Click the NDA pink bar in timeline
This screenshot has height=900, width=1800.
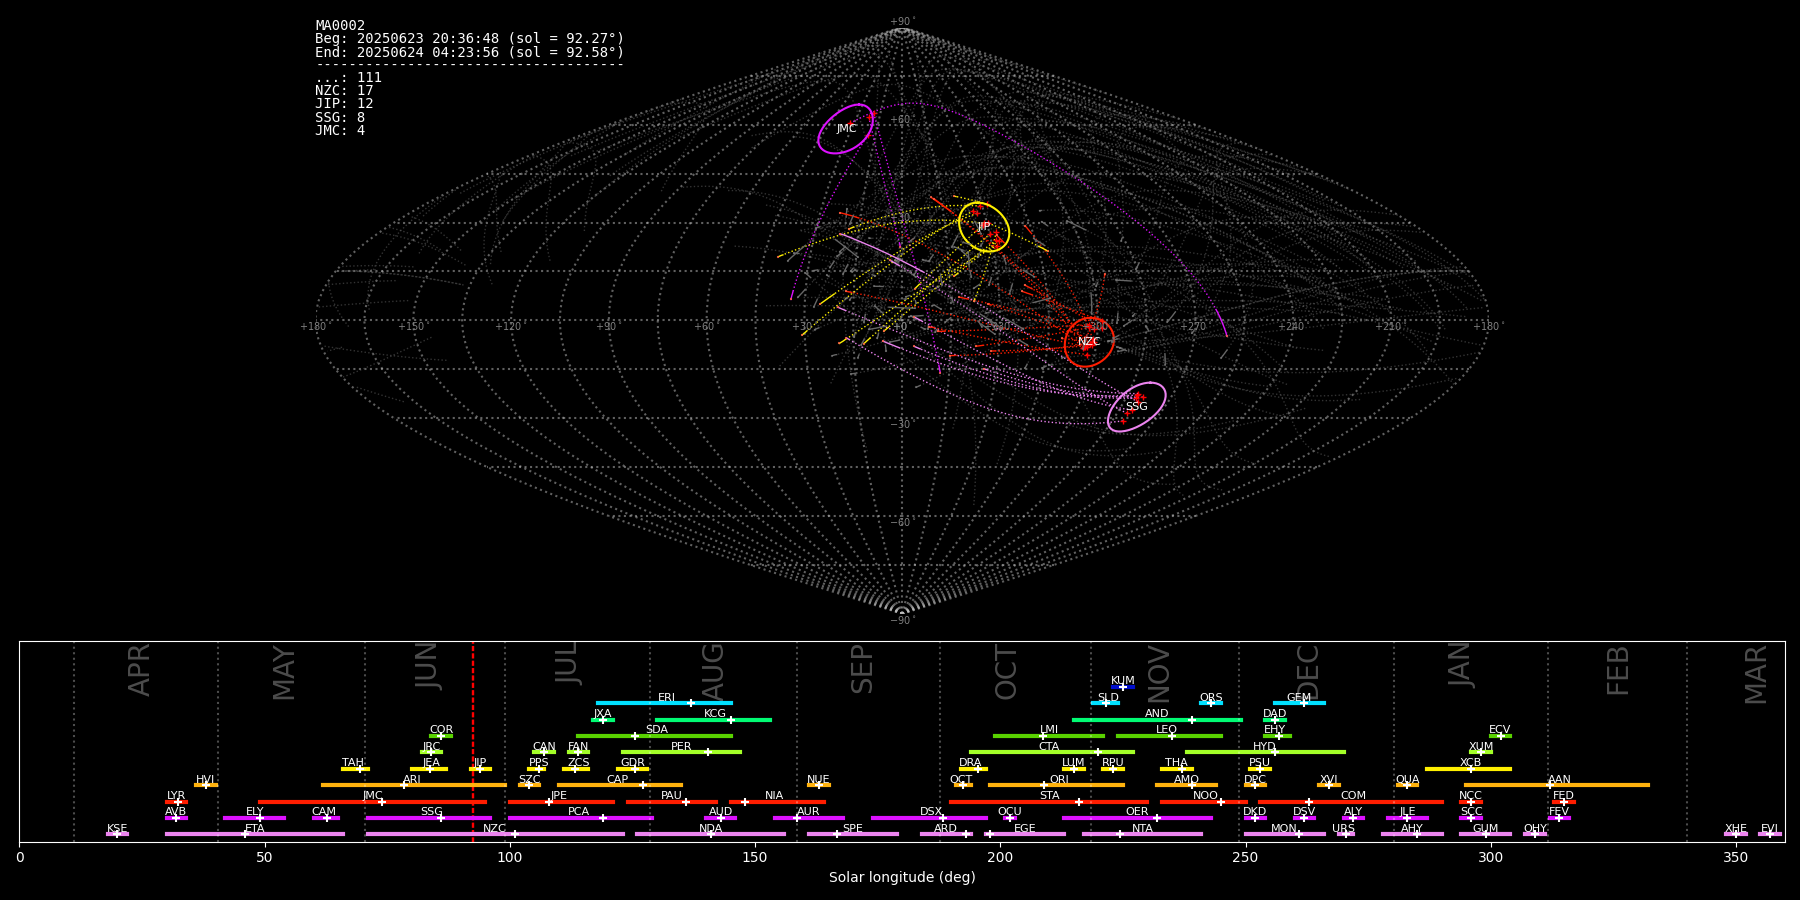click(x=711, y=834)
